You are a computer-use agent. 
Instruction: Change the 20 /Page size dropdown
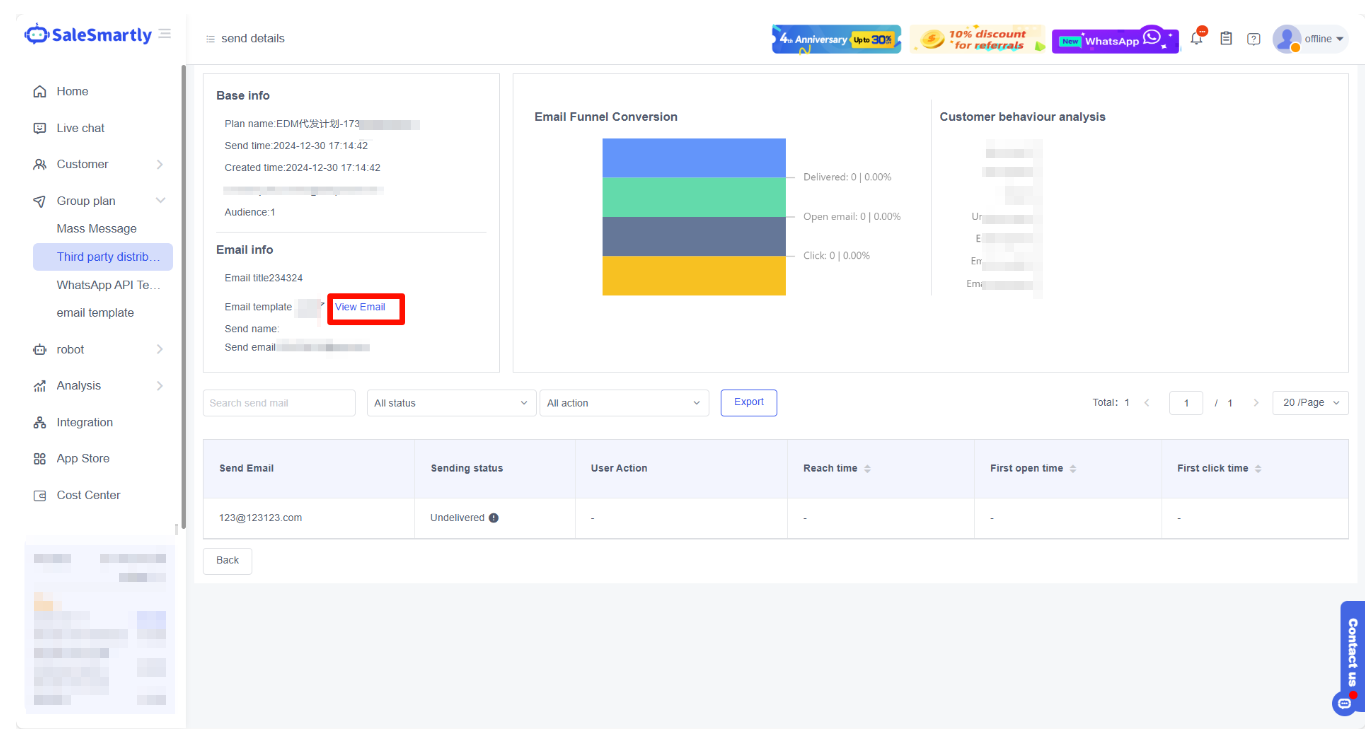[x=1310, y=403]
